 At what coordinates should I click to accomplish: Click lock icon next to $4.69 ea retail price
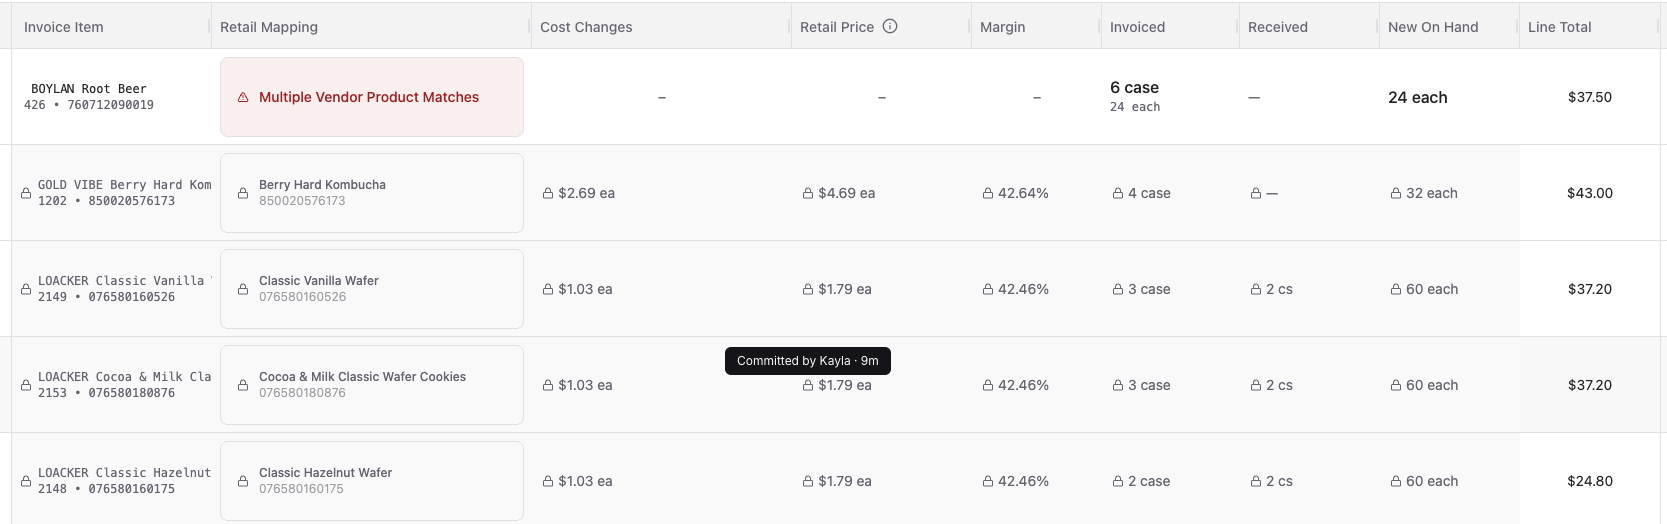click(808, 193)
